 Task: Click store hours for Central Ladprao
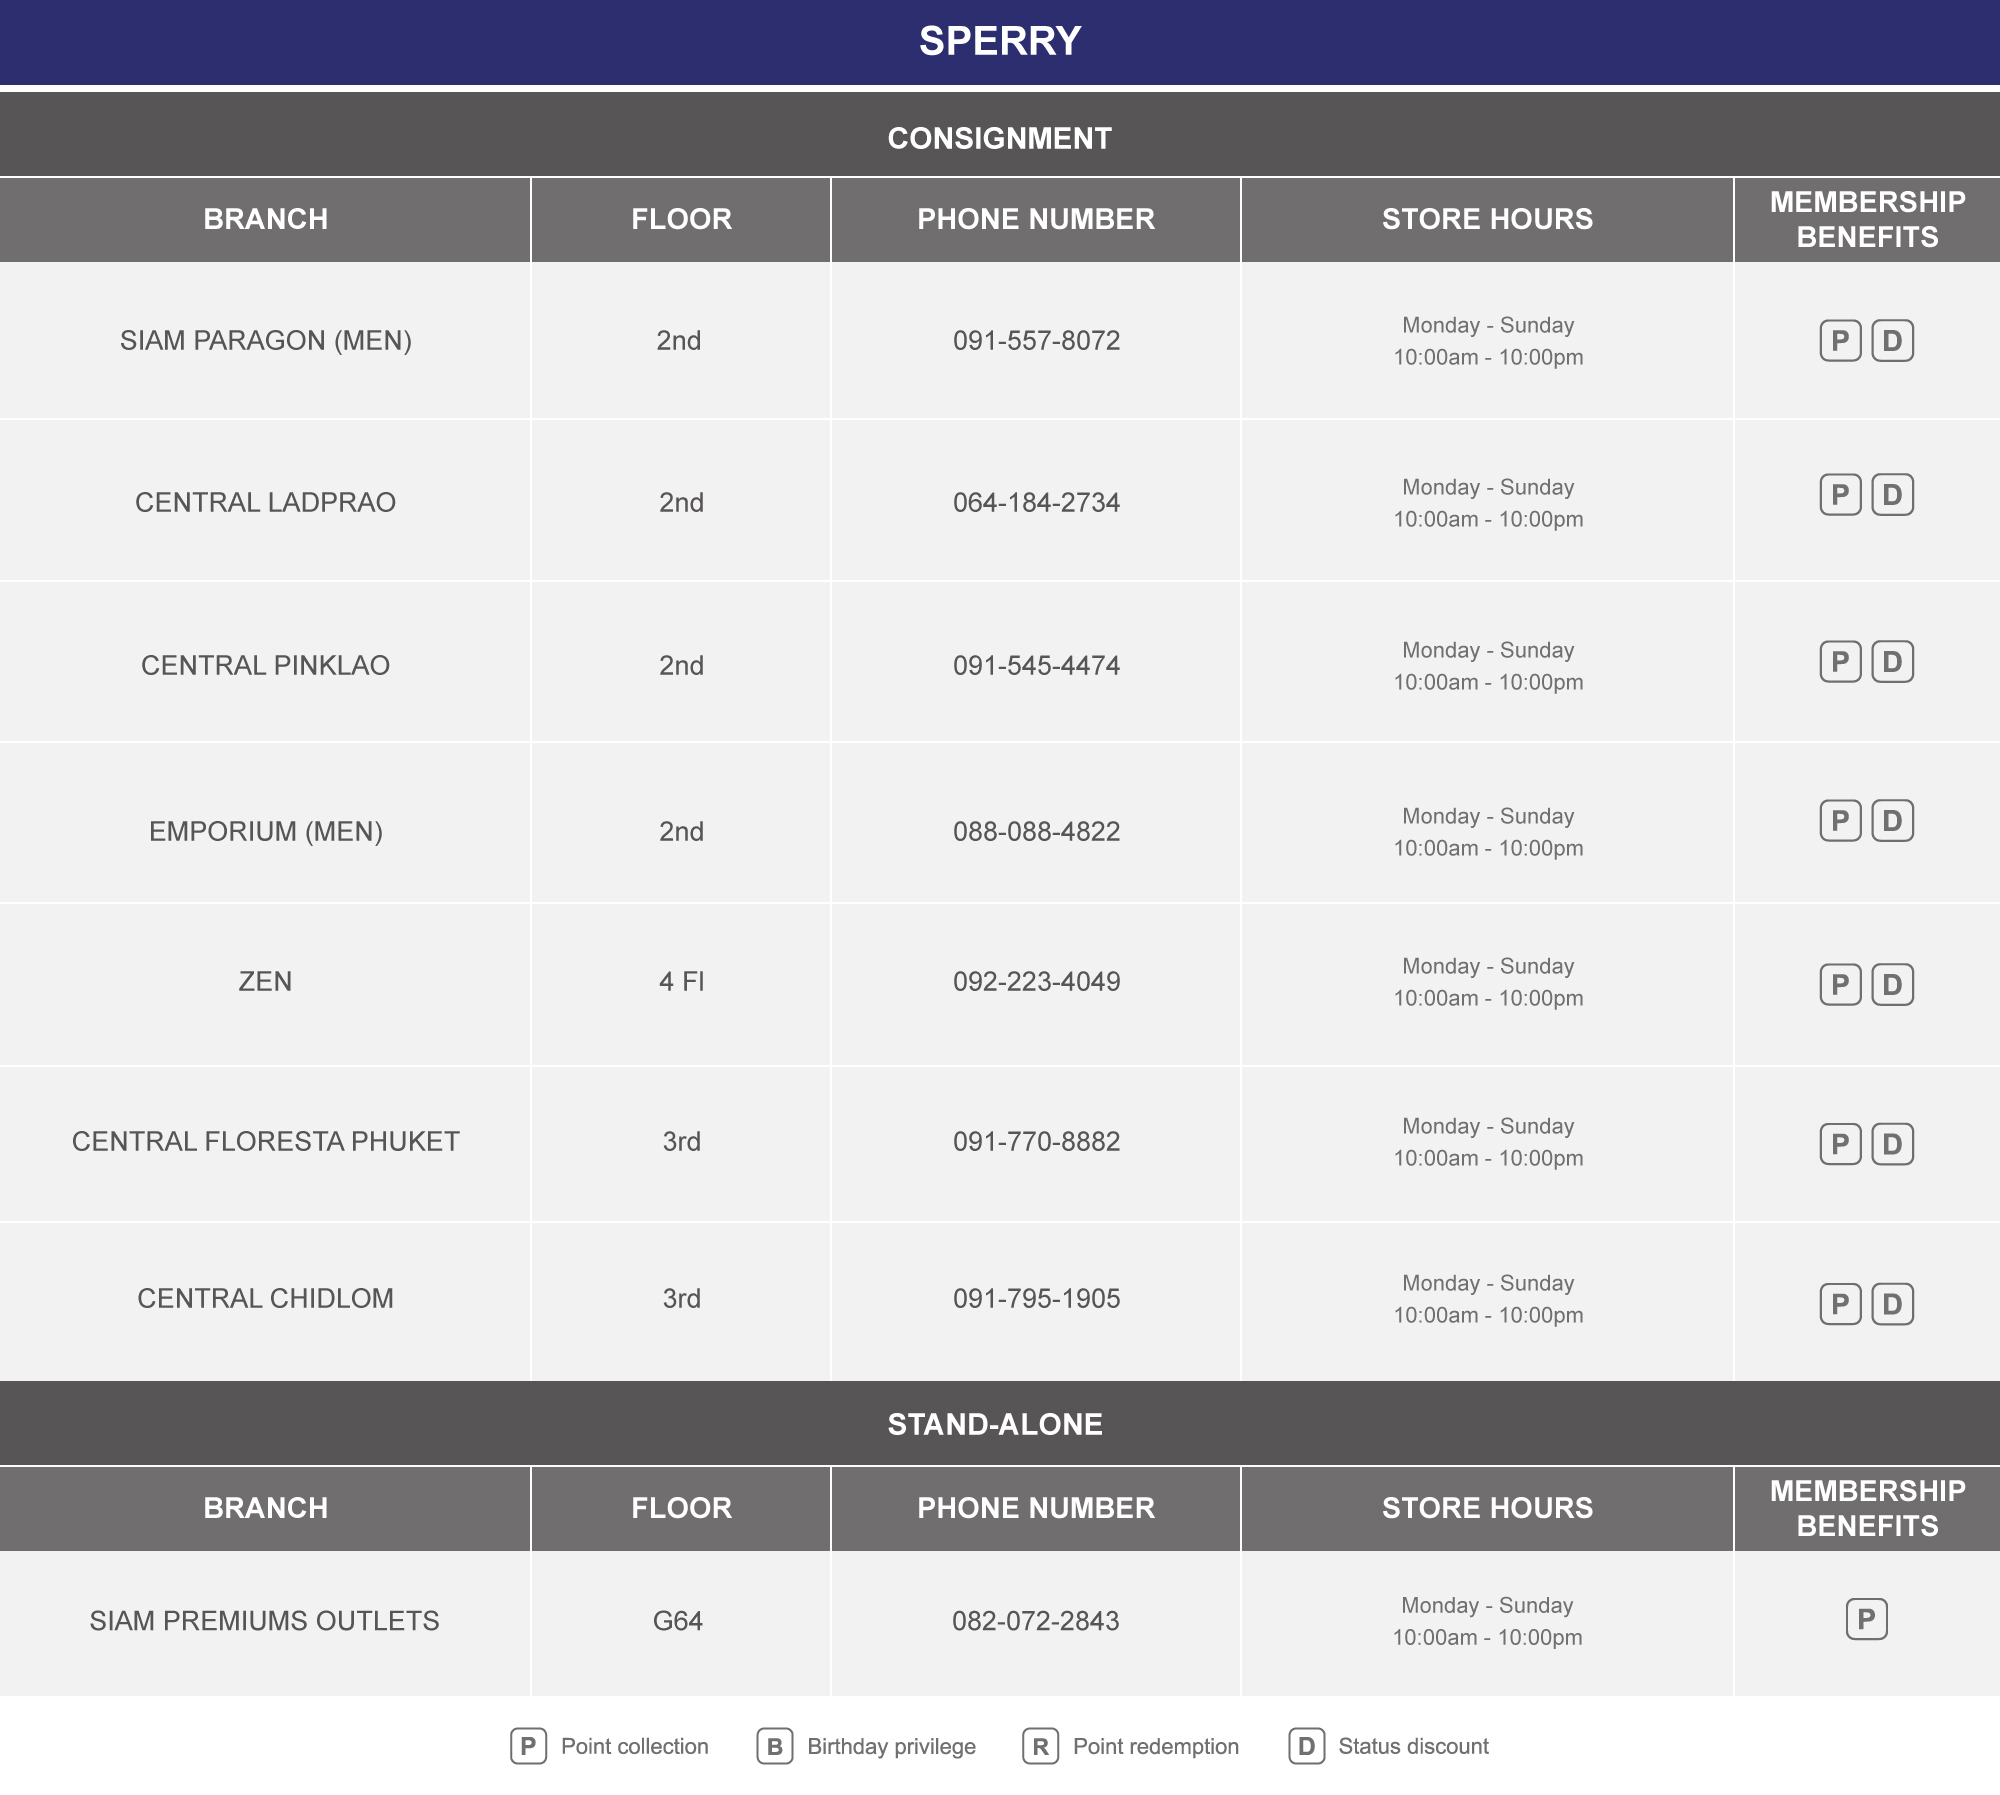(x=1488, y=503)
